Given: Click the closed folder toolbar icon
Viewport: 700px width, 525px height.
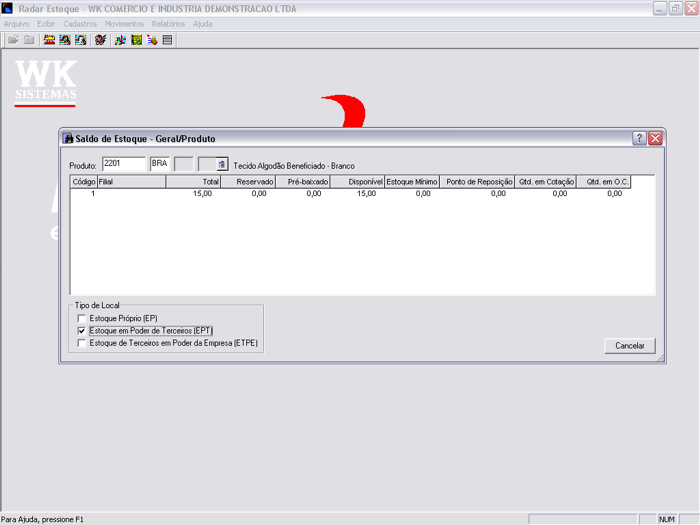Looking at the screenshot, I should (29, 40).
